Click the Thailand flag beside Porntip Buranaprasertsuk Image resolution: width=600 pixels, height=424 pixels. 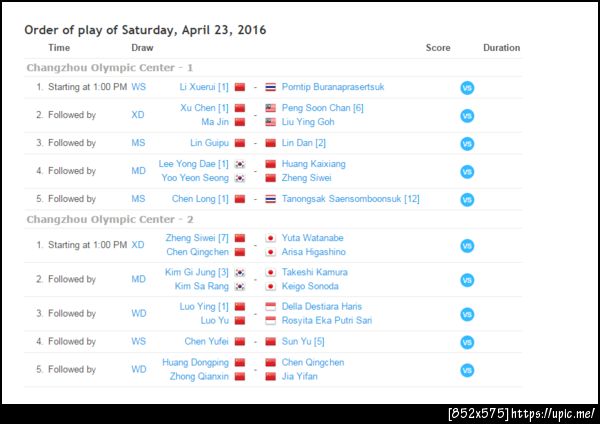(x=271, y=88)
